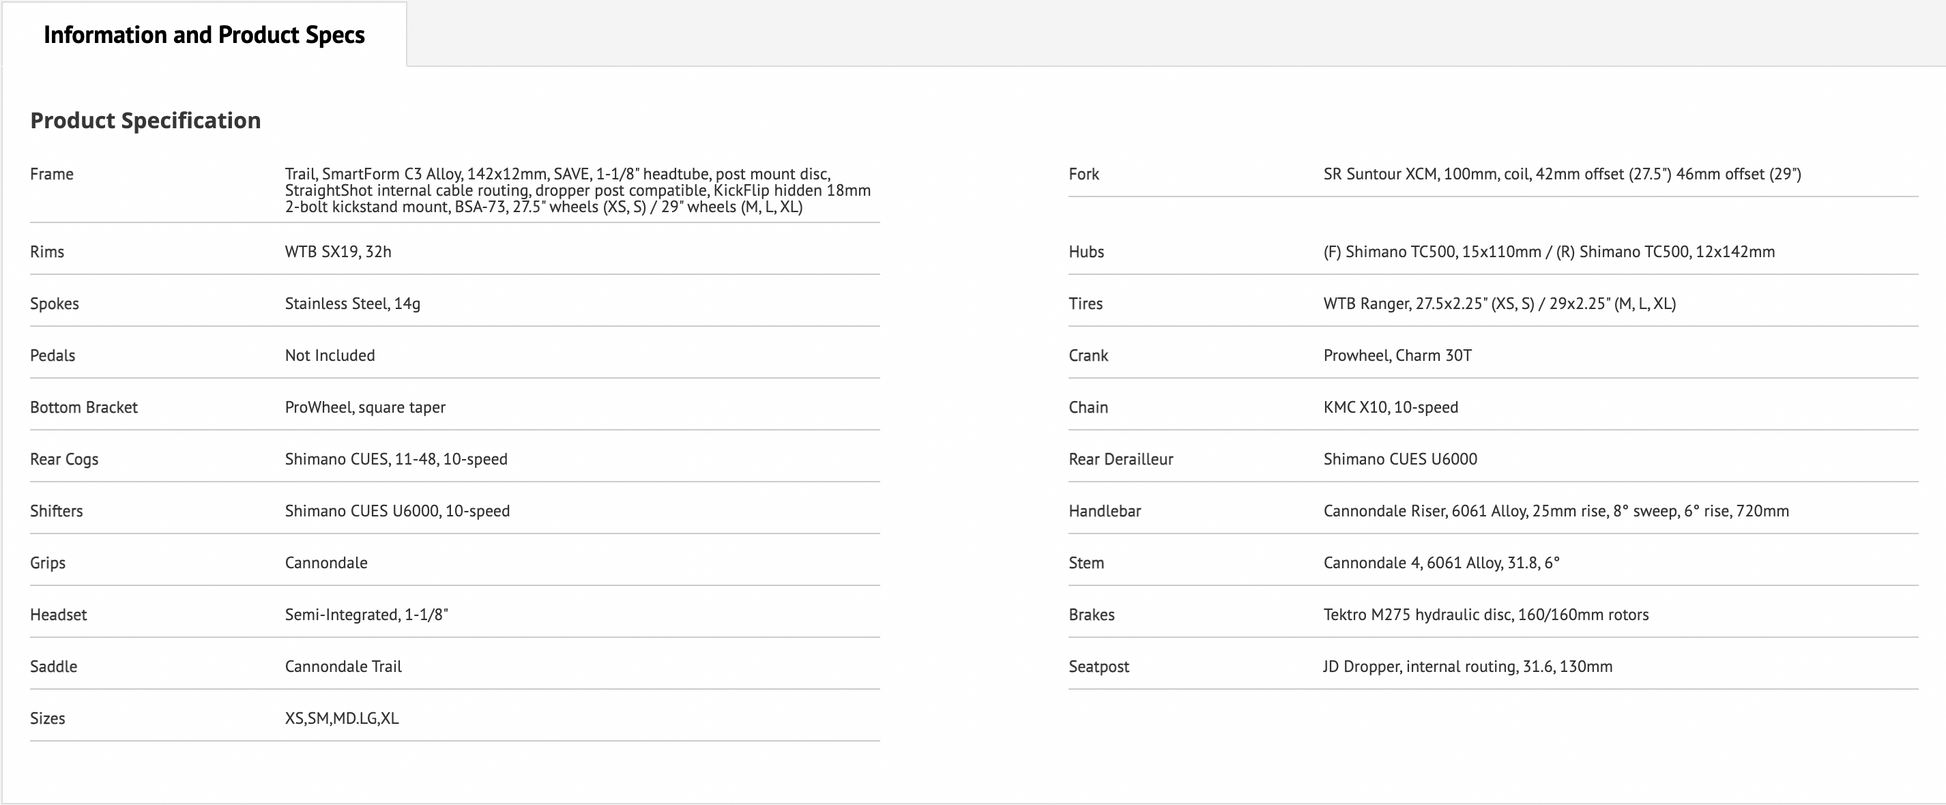Click the SmartForm C3 Alloy frame description
Image resolution: width=1946 pixels, height=805 pixels.
pyautogui.click(x=577, y=190)
